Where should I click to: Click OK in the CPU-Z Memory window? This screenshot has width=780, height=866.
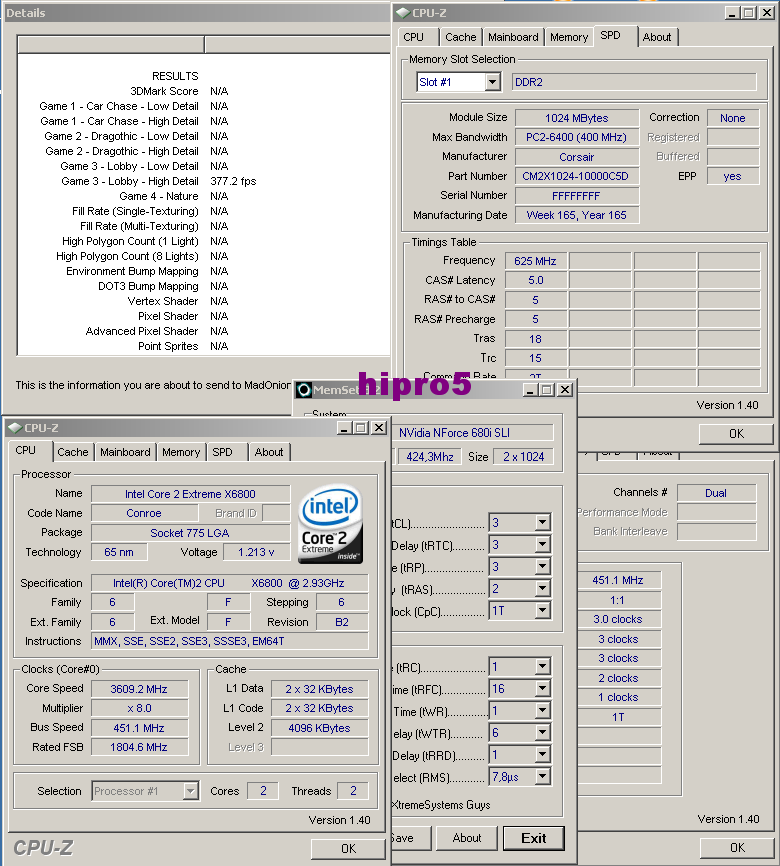click(x=737, y=847)
